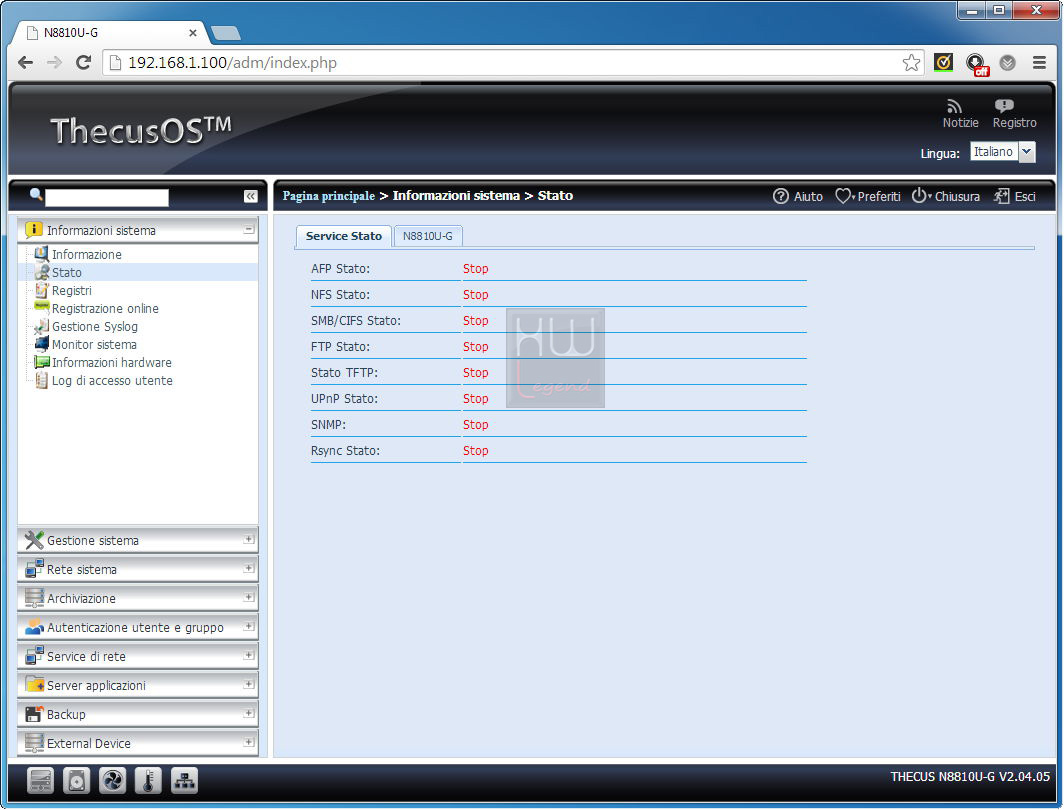
Task: Open Monitor sistema item
Action: coord(94,345)
